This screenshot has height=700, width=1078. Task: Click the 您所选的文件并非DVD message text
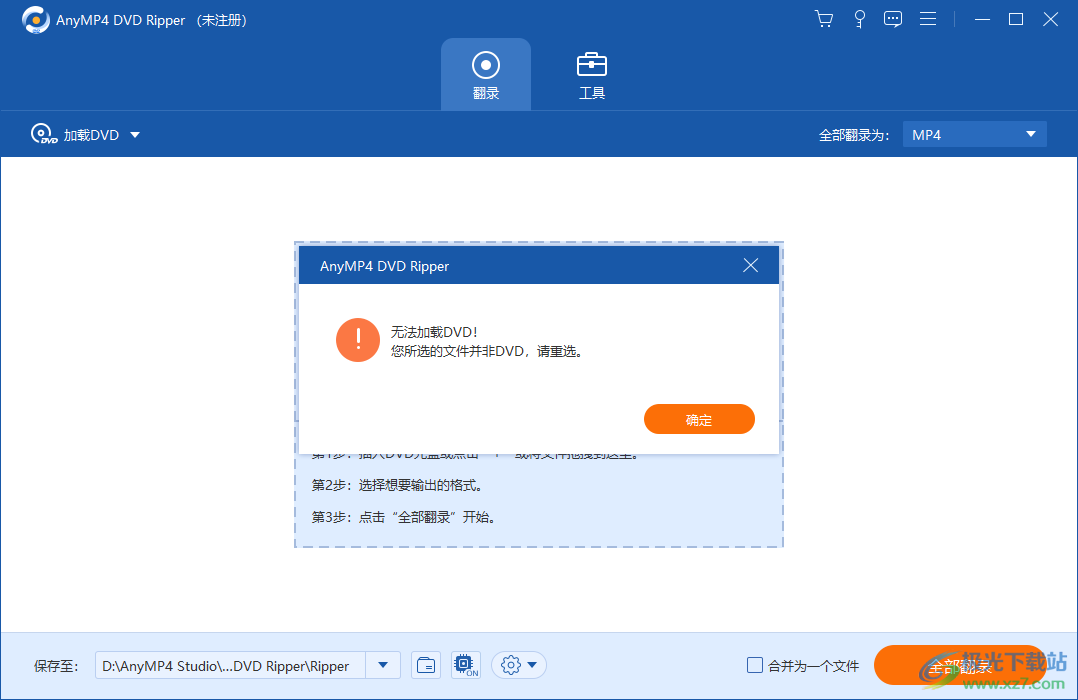coord(487,351)
